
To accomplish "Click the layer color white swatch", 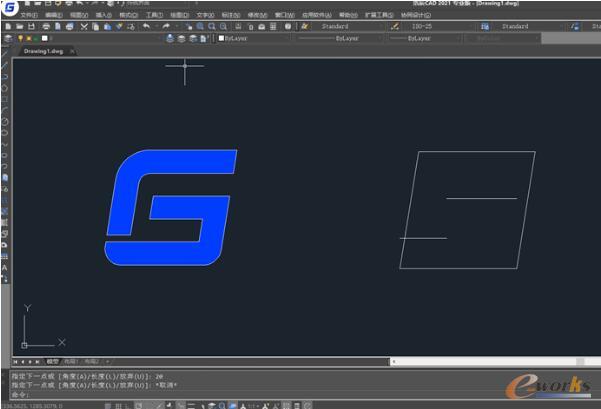I will 44,38.
